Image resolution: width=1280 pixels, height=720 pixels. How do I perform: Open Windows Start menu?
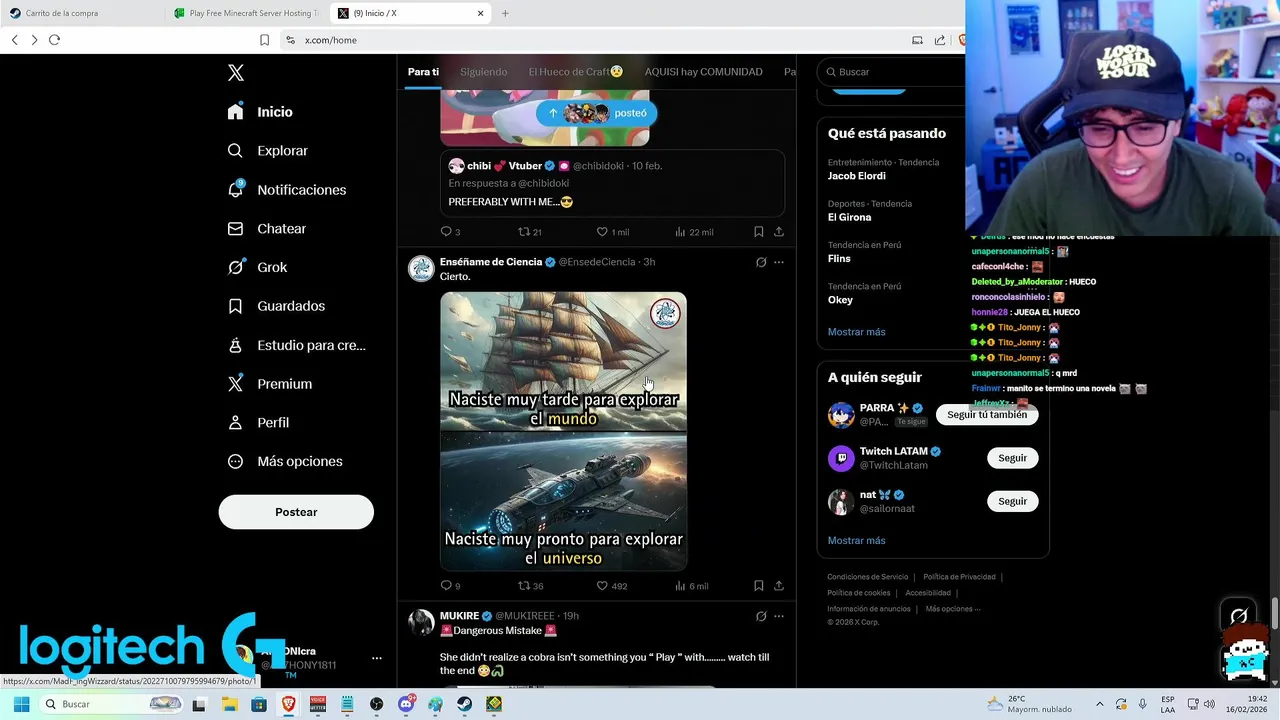[x=21, y=704]
